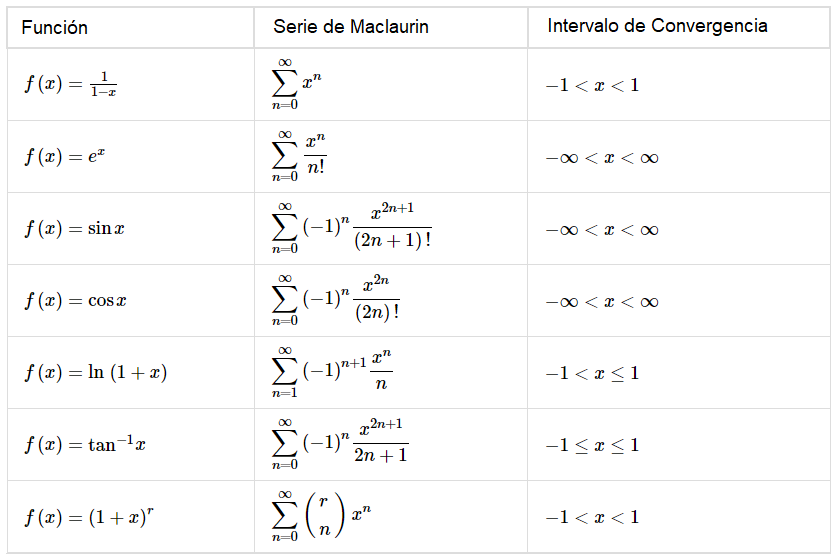The height and width of the screenshot is (556, 834).
Task: Click the "Serie de Maclaurin" column header
Action: (x=351, y=27)
